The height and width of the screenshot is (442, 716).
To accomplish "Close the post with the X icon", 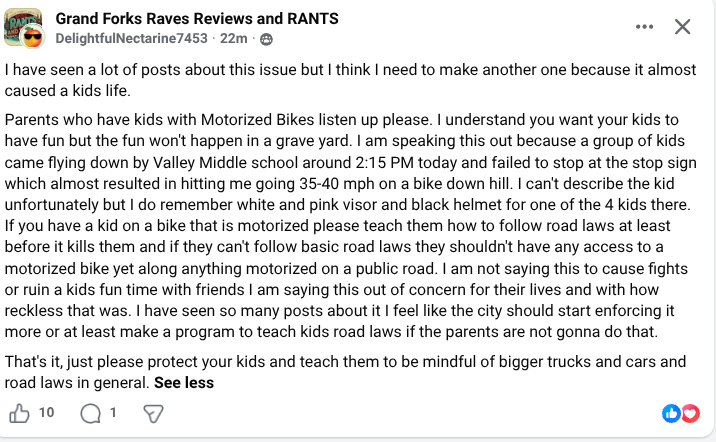I will [x=682, y=26].
